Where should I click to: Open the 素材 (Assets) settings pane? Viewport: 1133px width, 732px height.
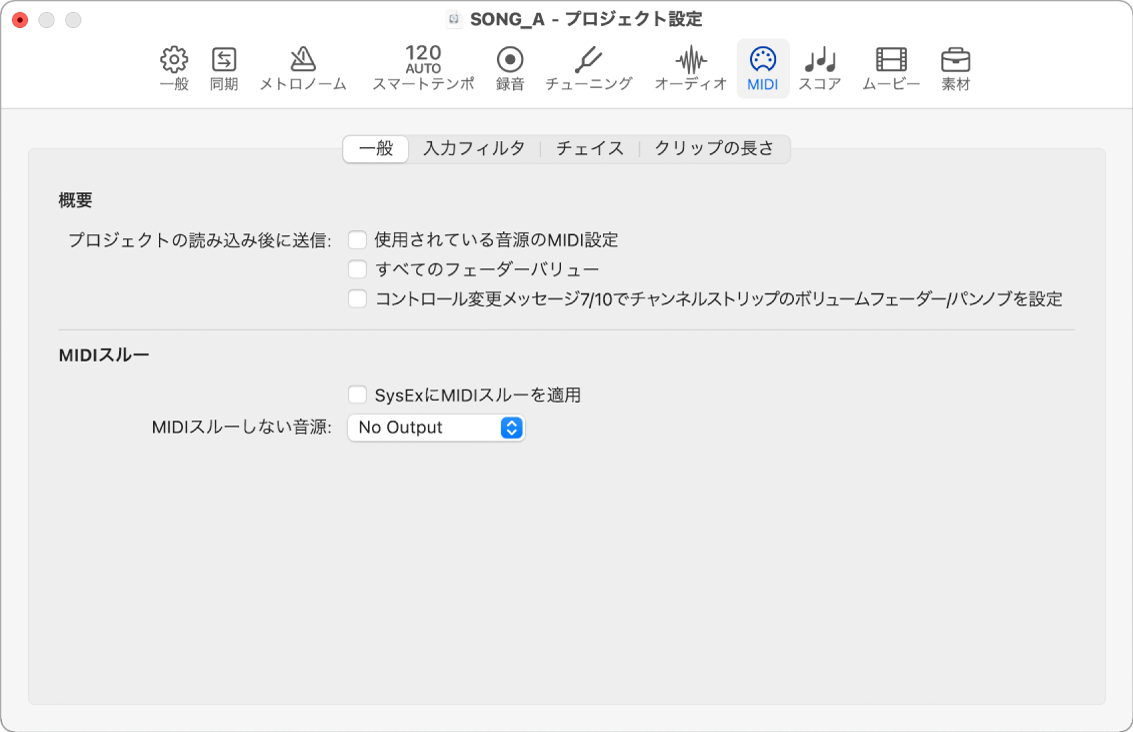point(956,68)
